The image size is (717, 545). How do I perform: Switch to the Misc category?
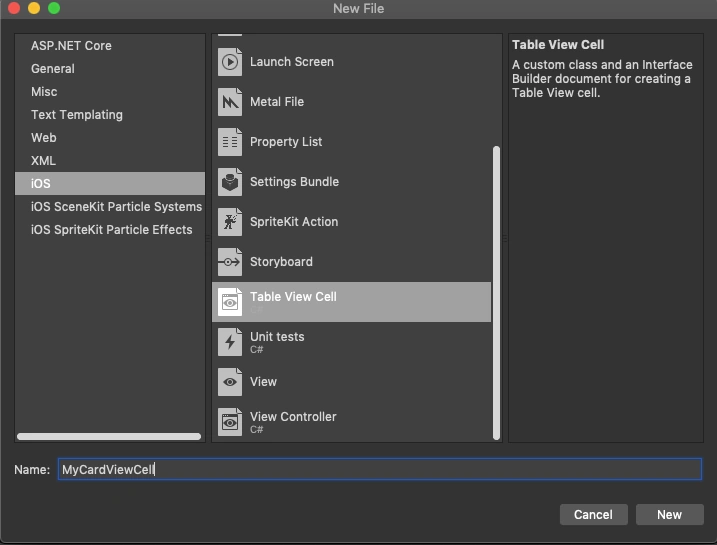[110, 91]
